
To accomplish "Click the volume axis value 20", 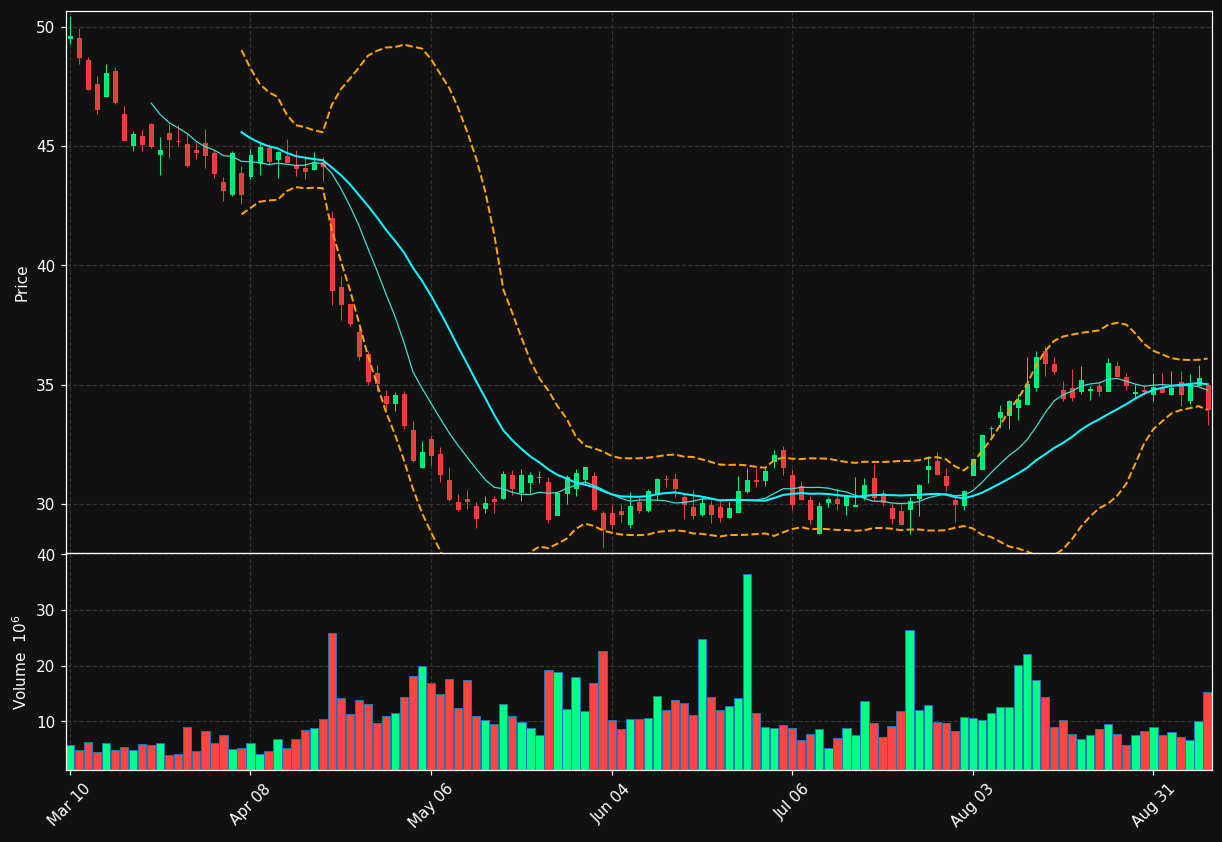I will [46, 667].
